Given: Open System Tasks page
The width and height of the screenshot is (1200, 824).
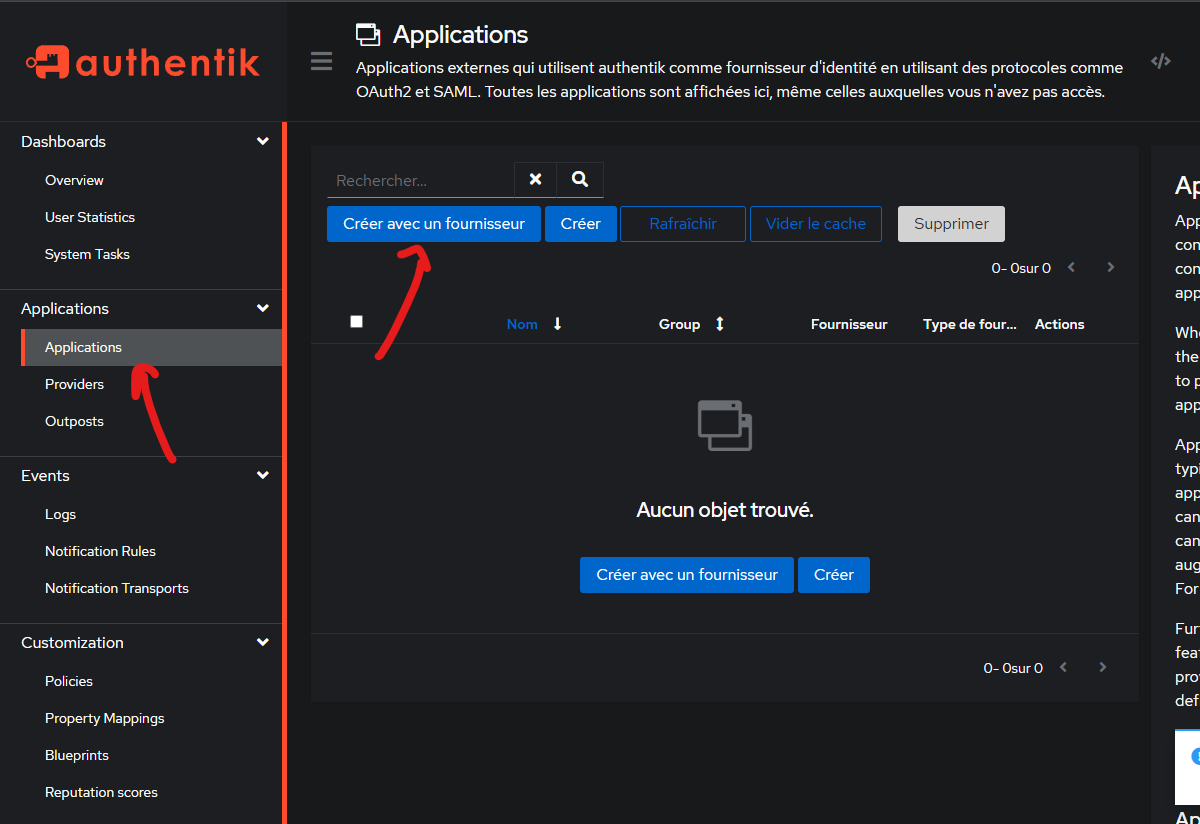Looking at the screenshot, I should point(87,254).
